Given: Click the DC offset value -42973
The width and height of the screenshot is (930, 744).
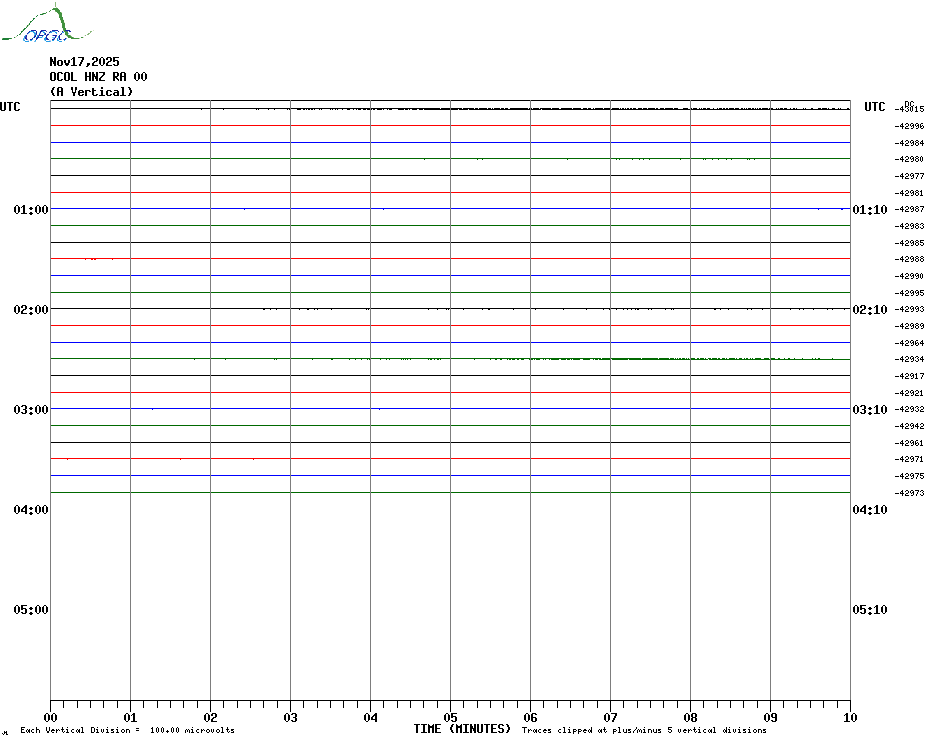Looking at the screenshot, I should pyautogui.click(x=909, y=493).
